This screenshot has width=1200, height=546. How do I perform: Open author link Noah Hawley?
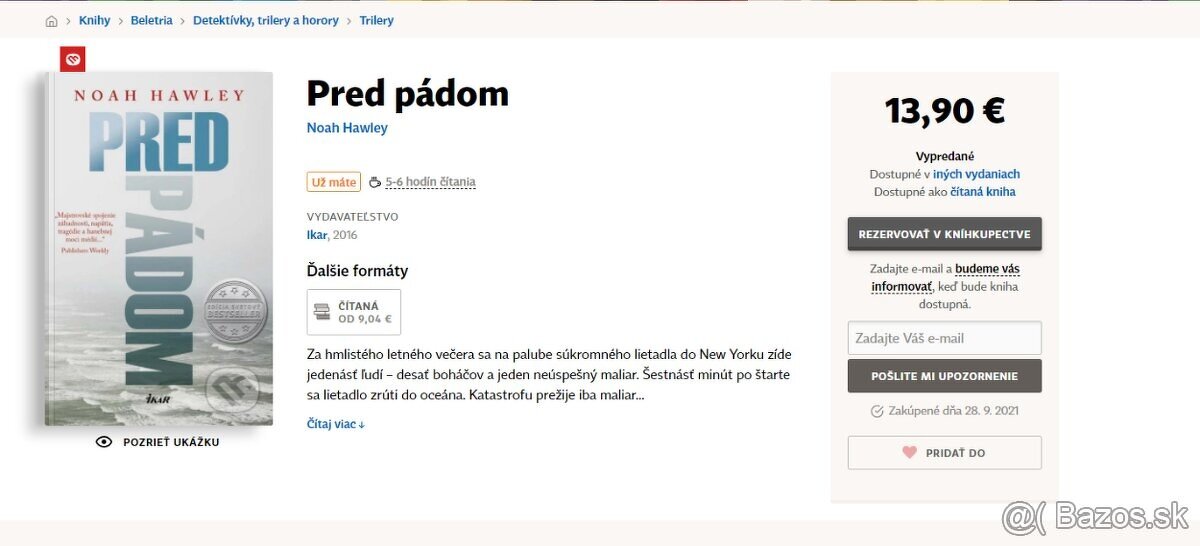point(347,128)
